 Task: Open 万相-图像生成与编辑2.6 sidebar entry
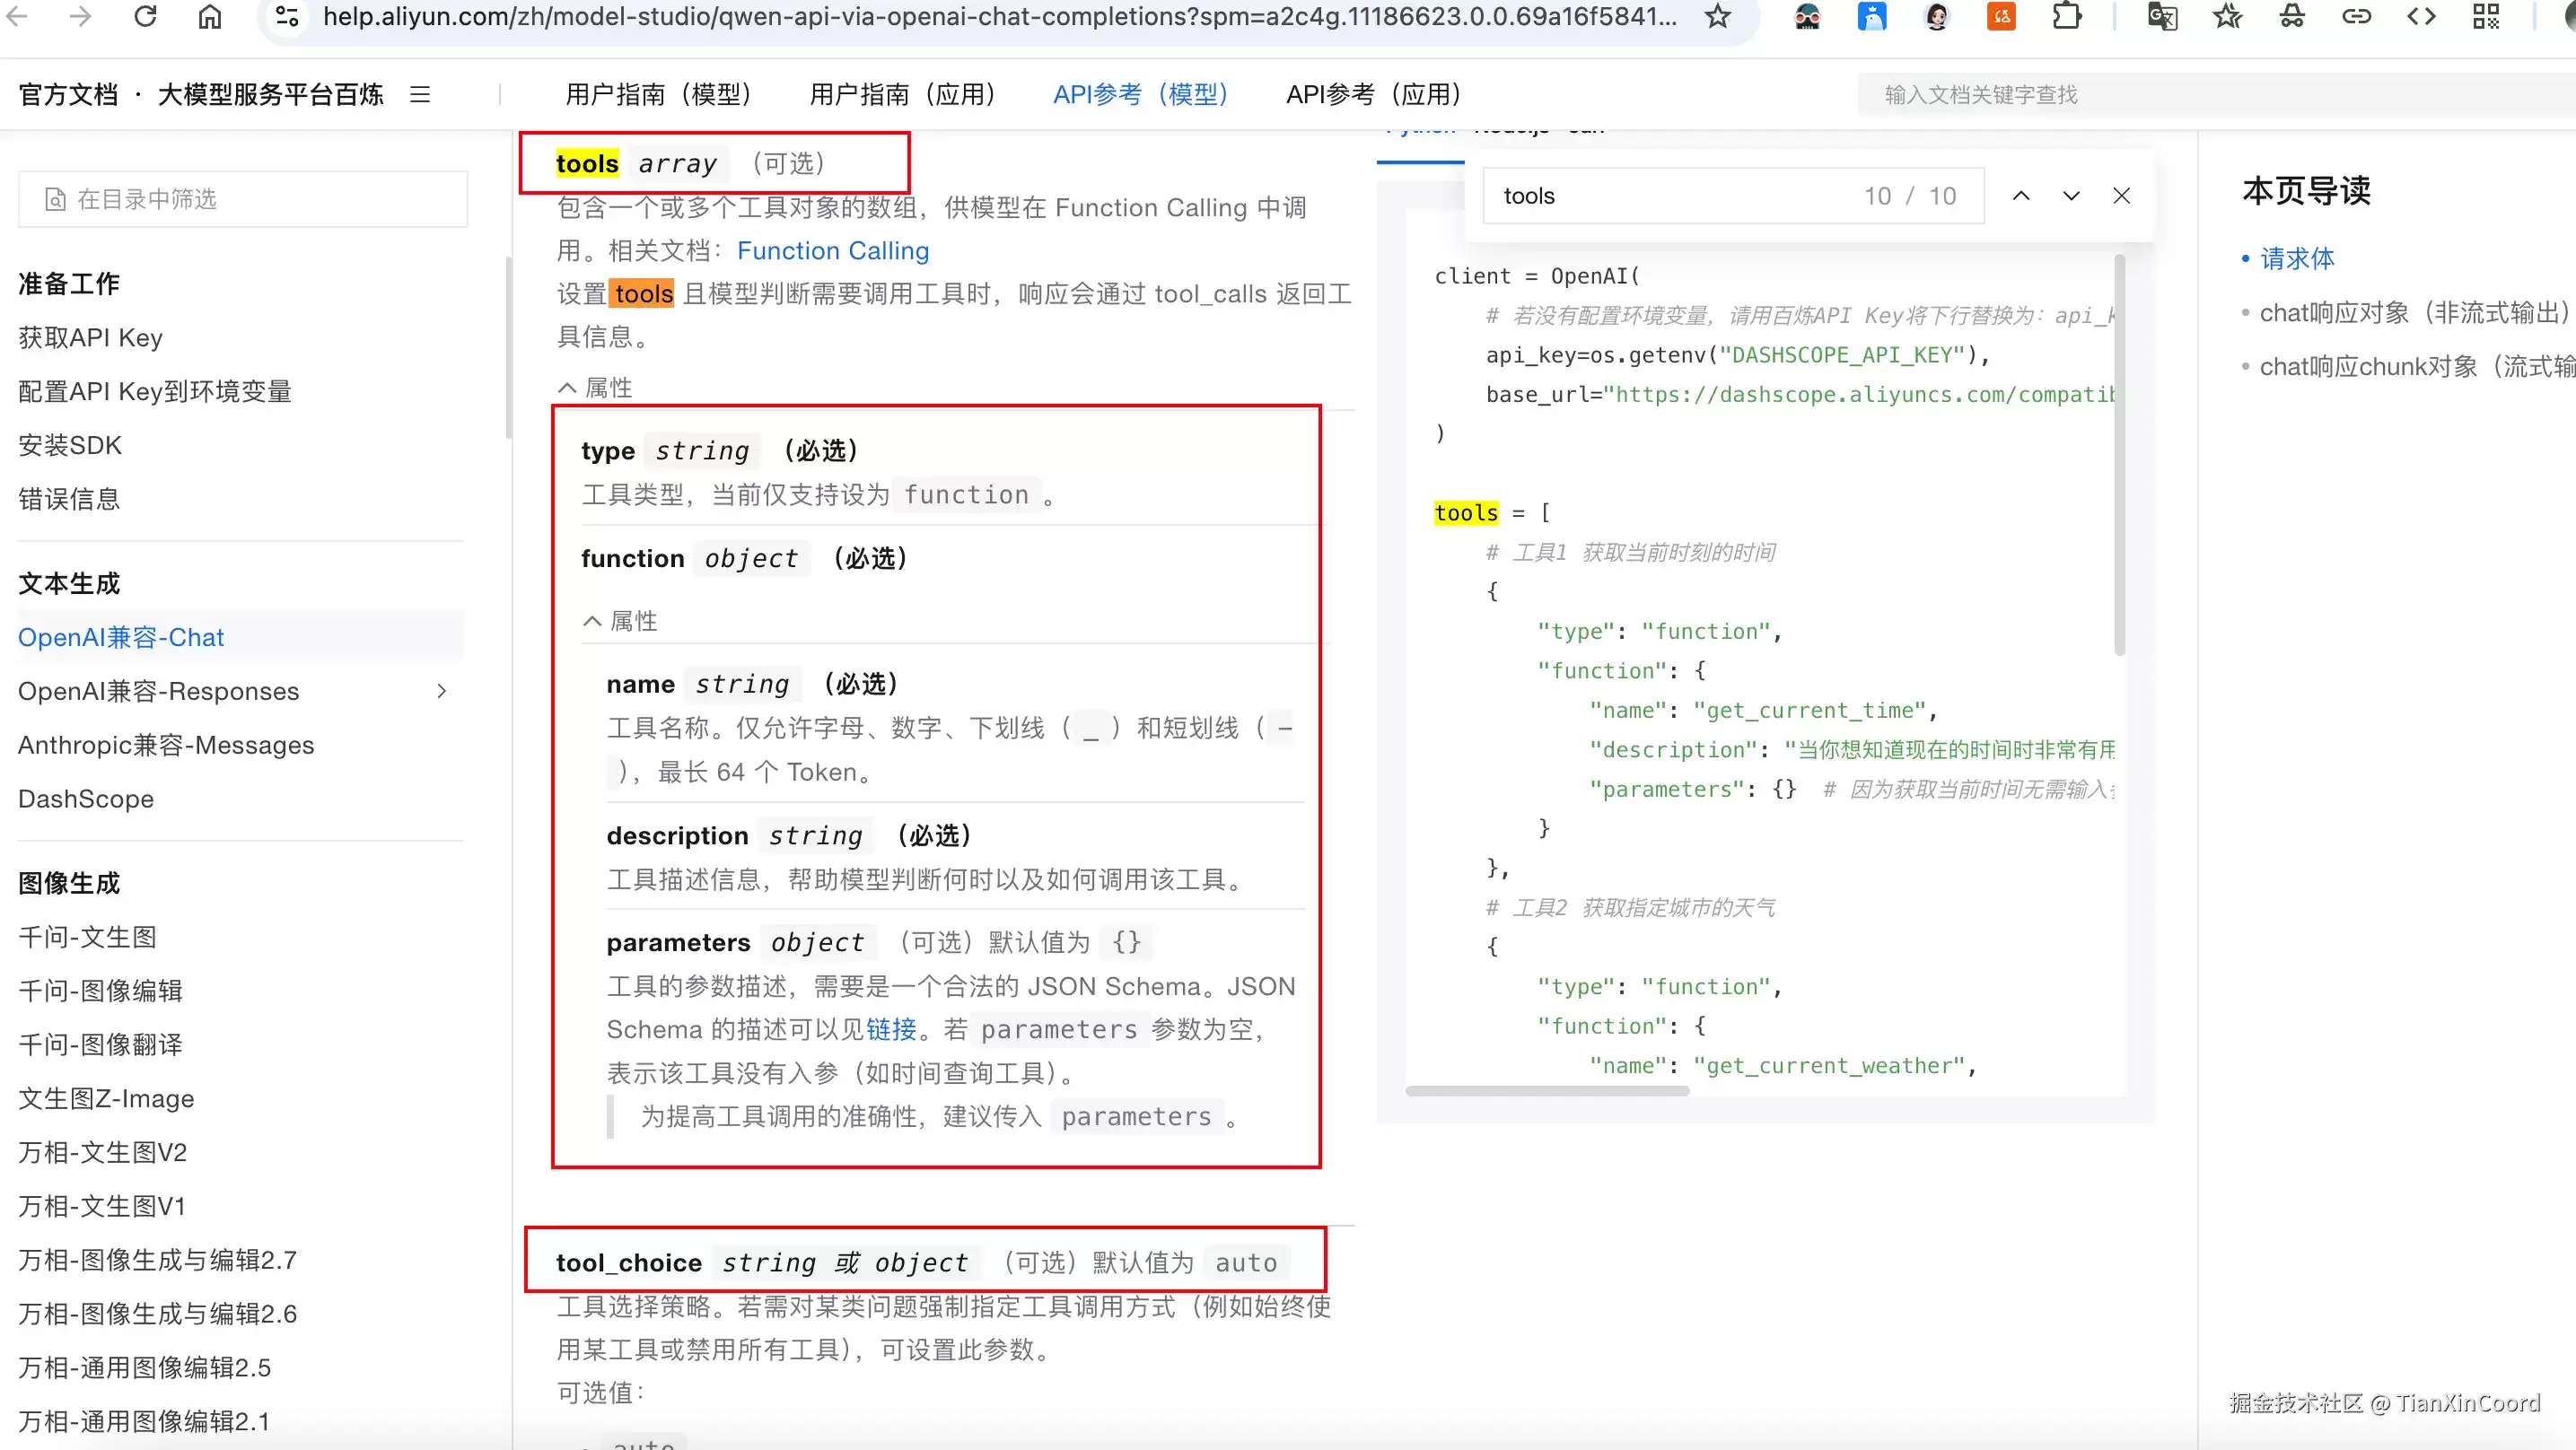157,1314
